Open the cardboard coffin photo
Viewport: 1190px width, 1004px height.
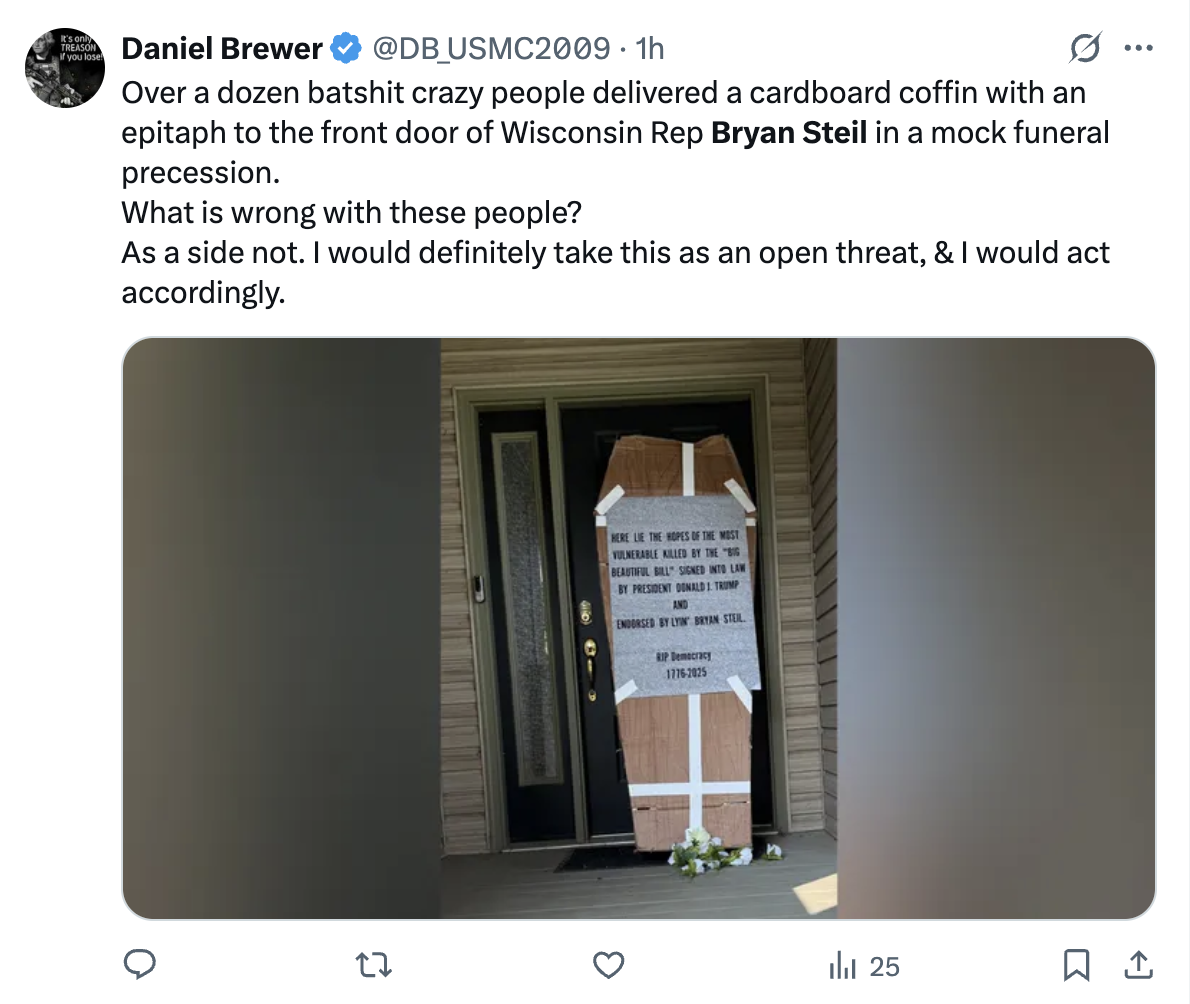click(x=638, y=628)
